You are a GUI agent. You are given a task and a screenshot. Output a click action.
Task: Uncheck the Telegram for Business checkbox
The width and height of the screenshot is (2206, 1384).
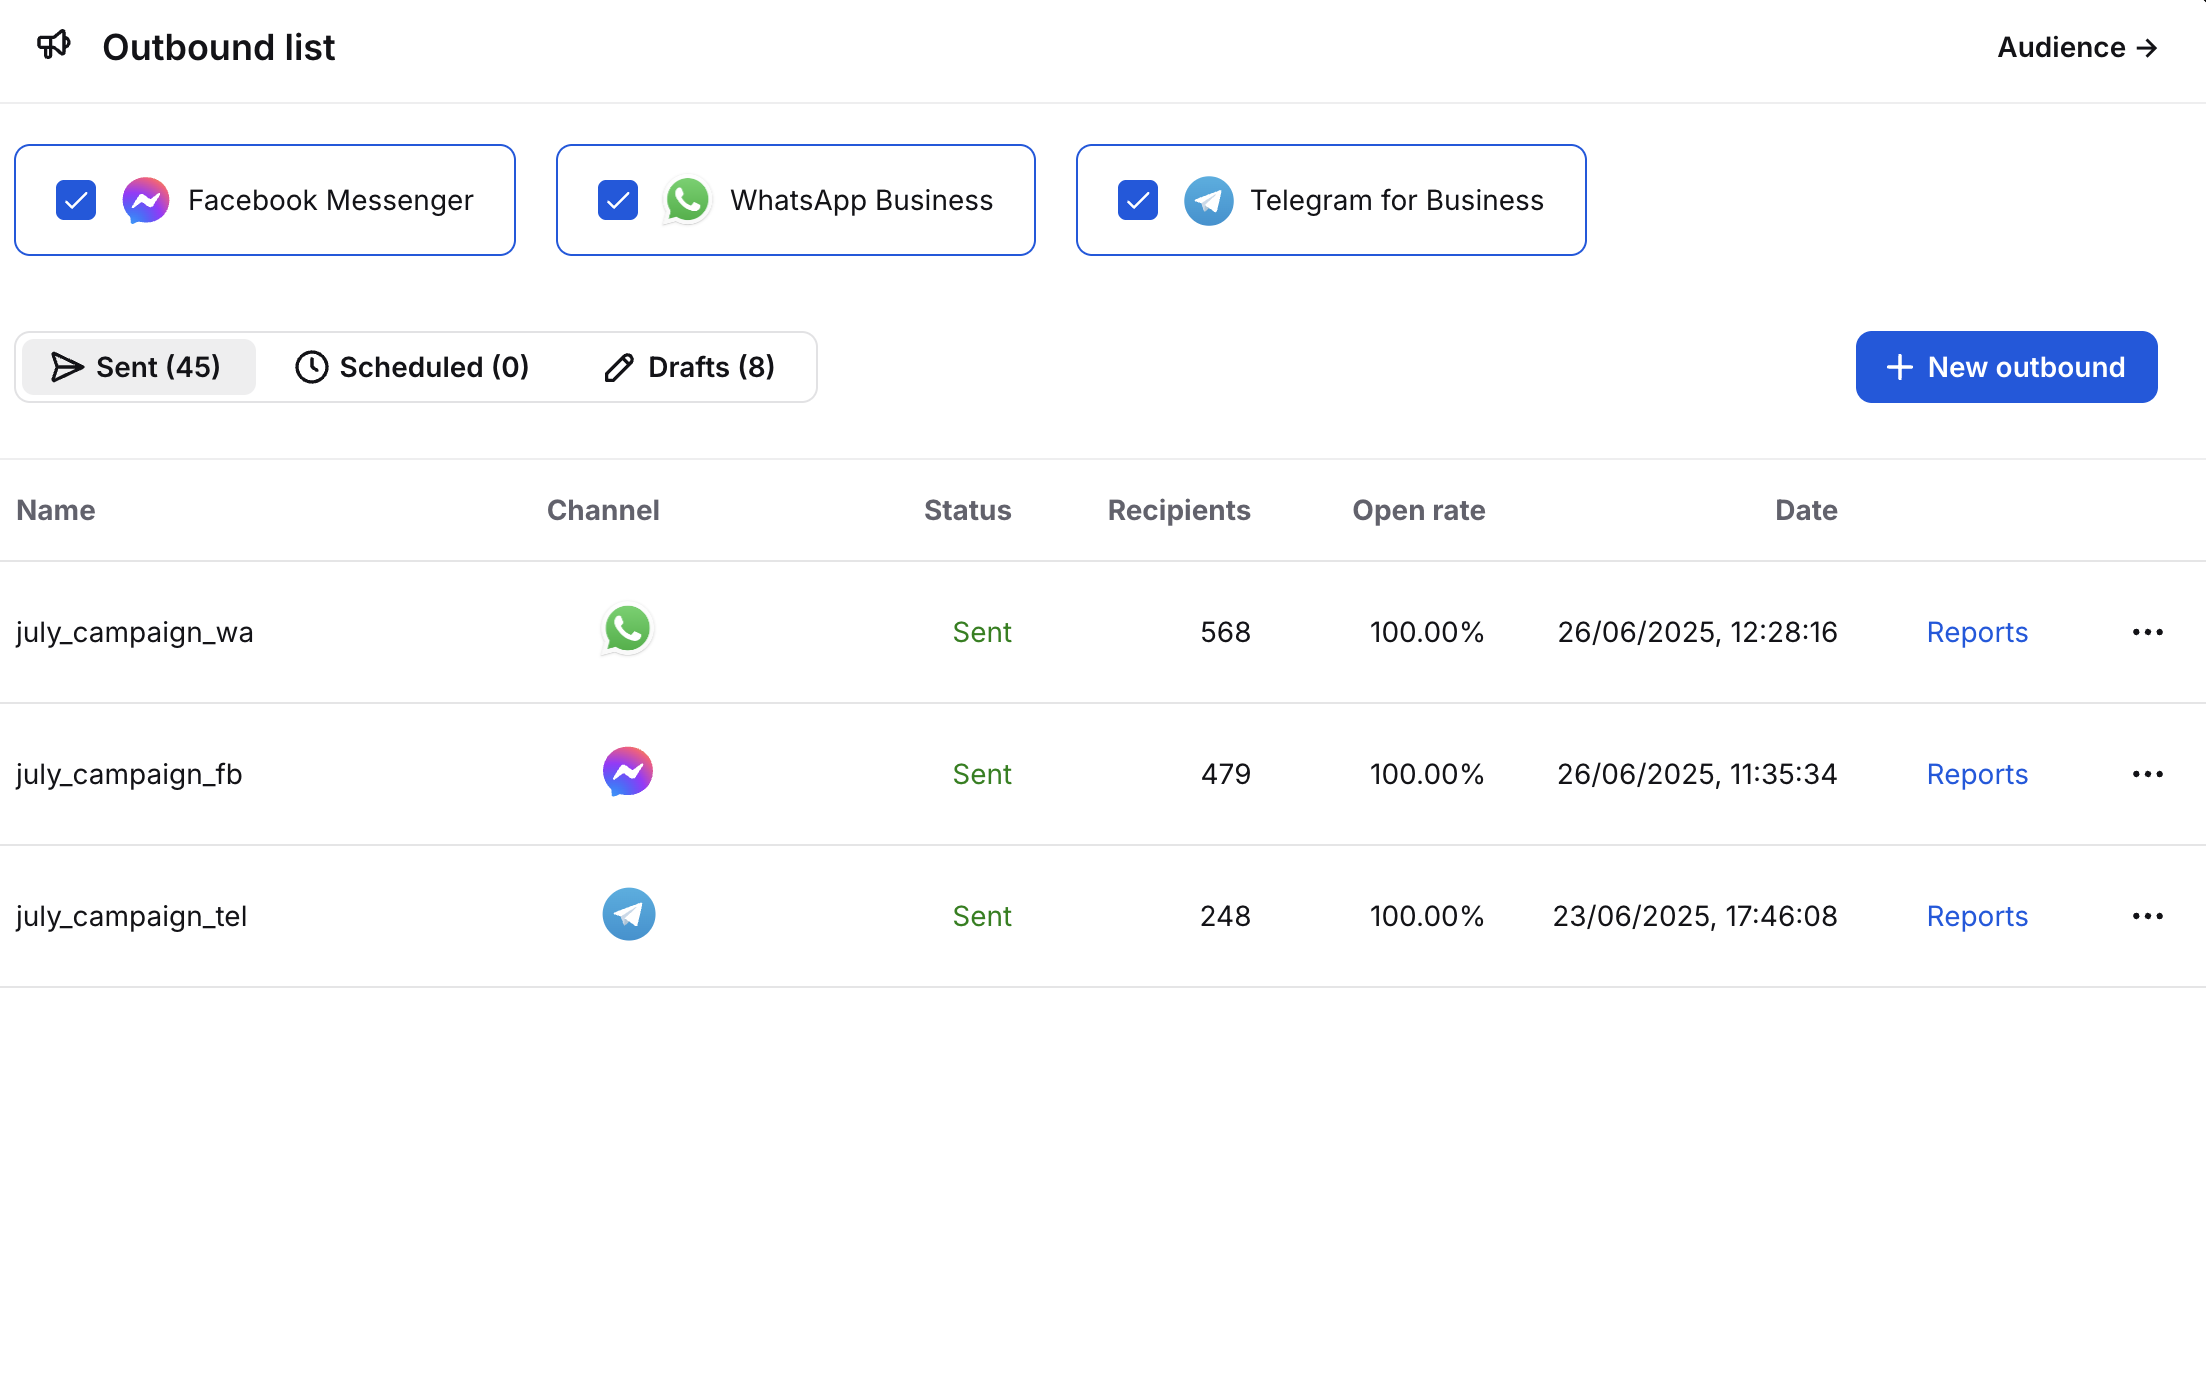pyautogui.click(x=1138, y=200)
